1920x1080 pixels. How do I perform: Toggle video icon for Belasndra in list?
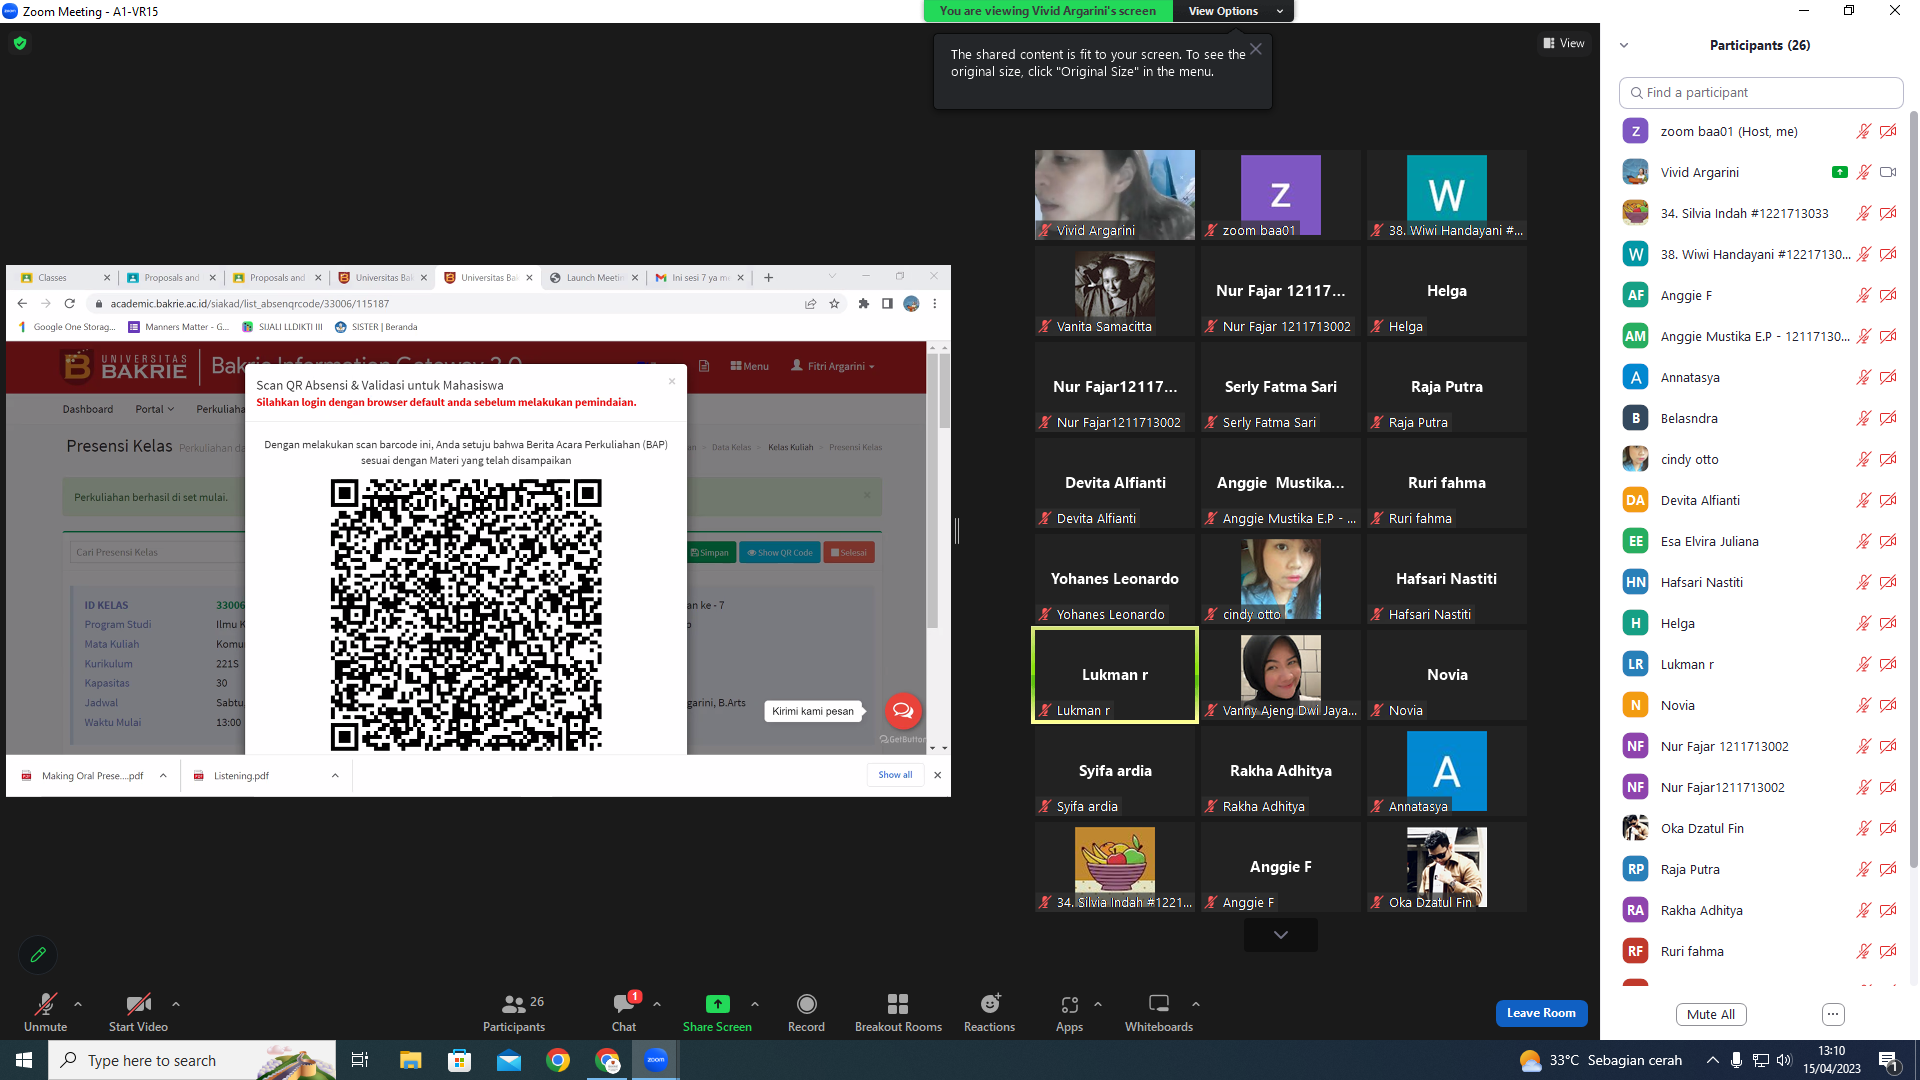pyautogui.click(x=1888, y=418)
